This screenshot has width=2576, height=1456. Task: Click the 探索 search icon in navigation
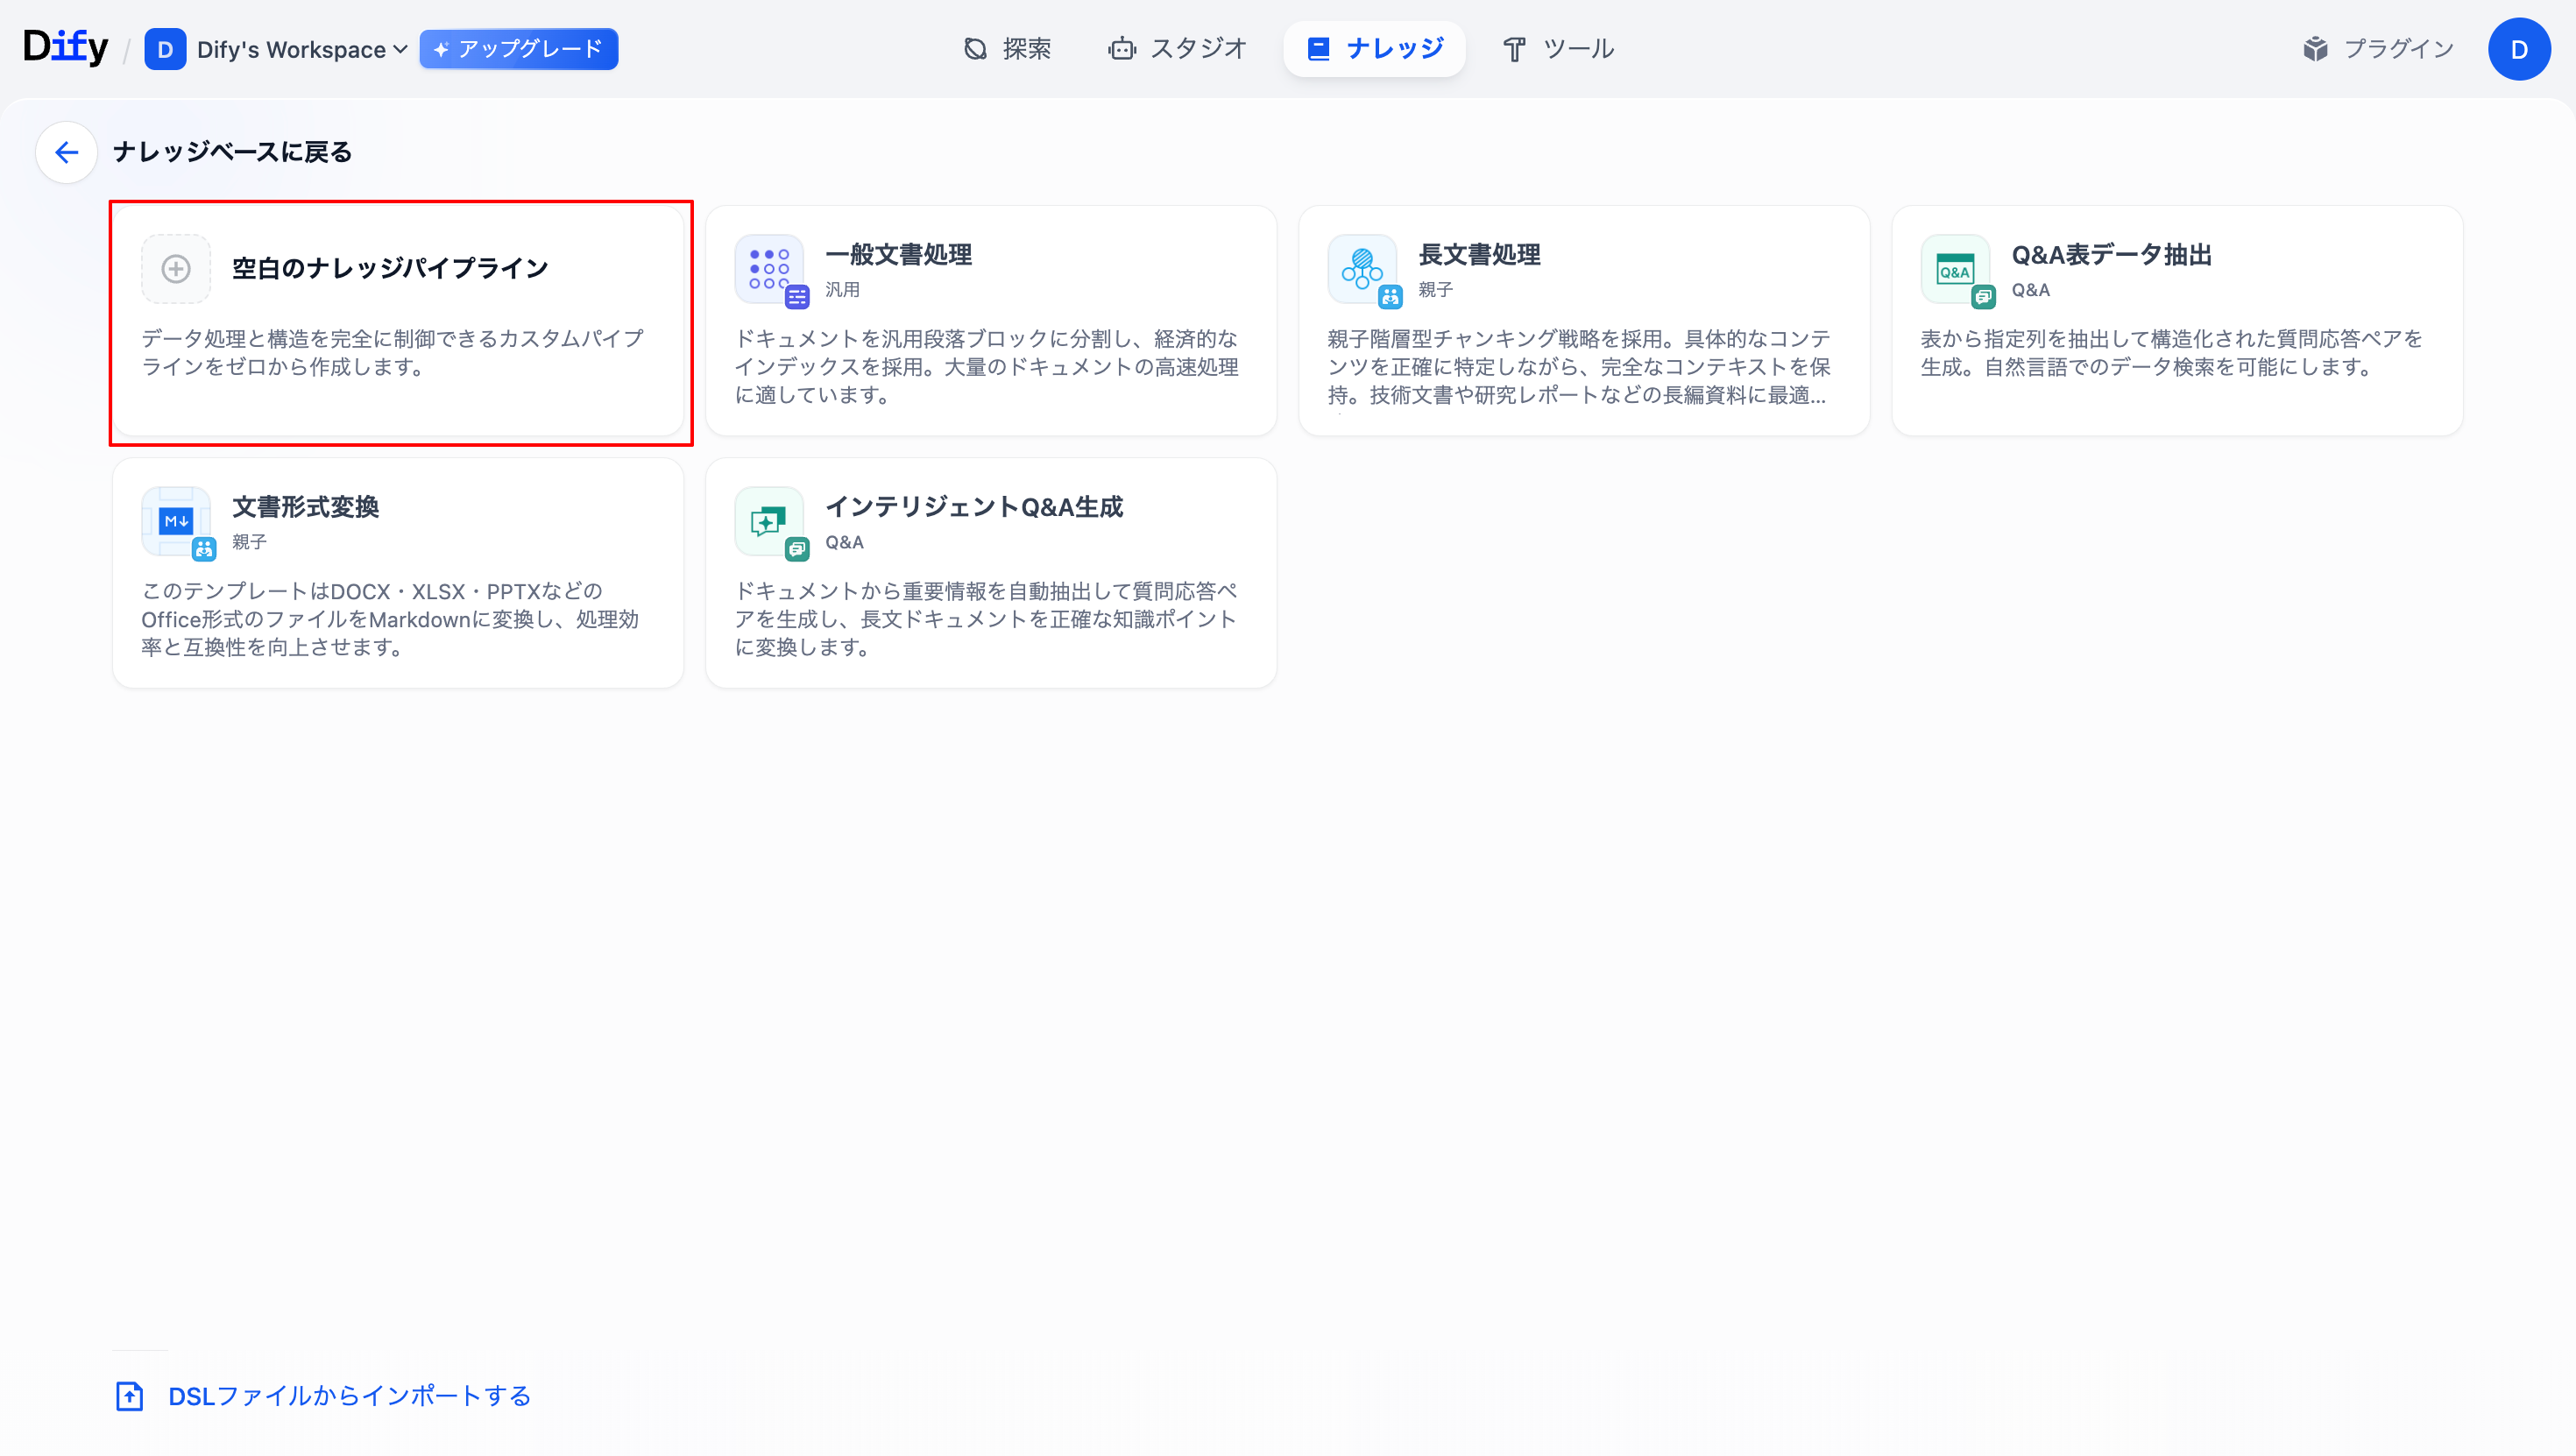(x=975, y=48)
